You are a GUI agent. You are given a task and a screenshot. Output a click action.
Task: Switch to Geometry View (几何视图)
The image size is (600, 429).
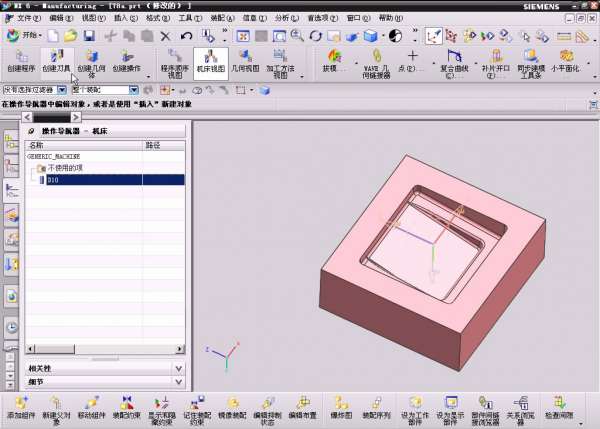tap(245, 61)
